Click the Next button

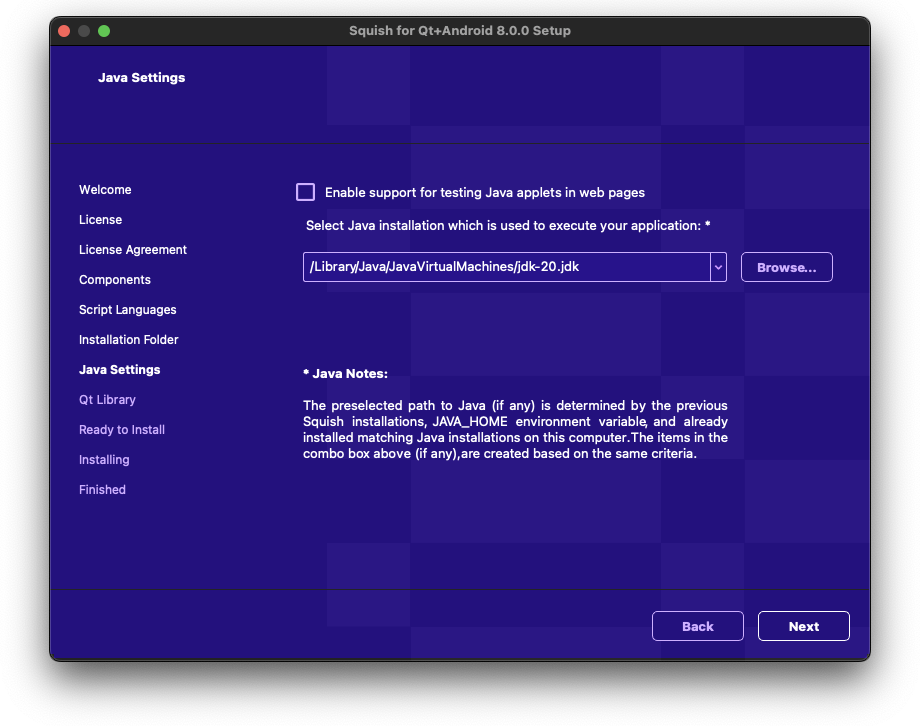pos(803,626)
